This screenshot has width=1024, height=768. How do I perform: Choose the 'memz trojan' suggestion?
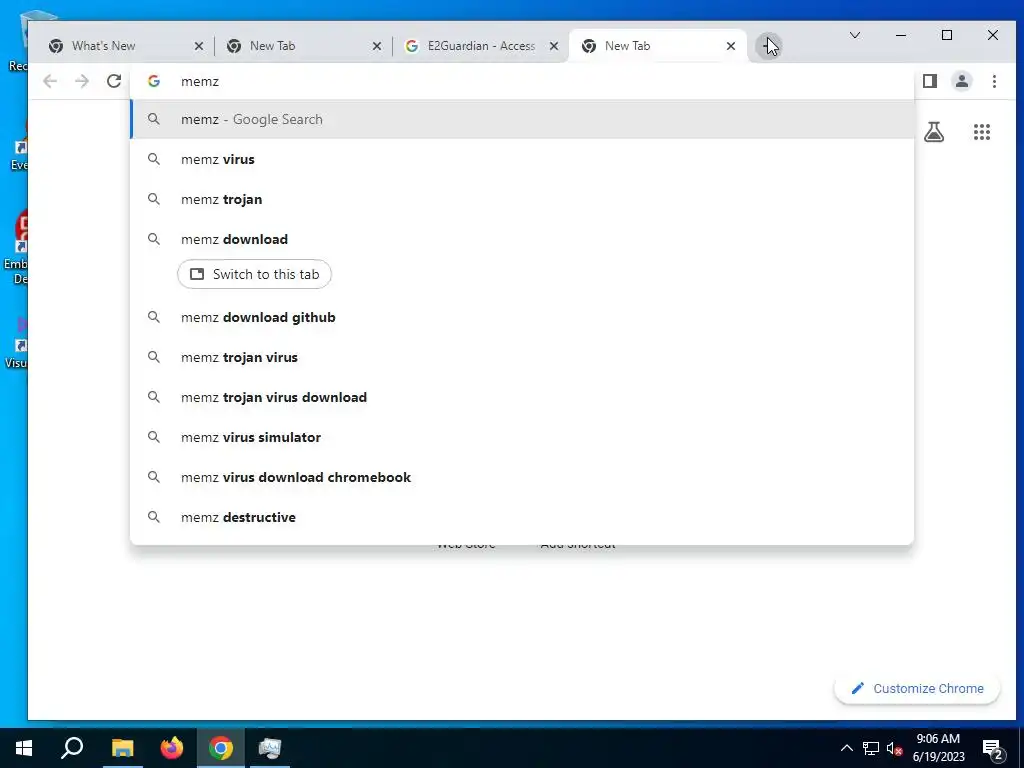(522, 199)
